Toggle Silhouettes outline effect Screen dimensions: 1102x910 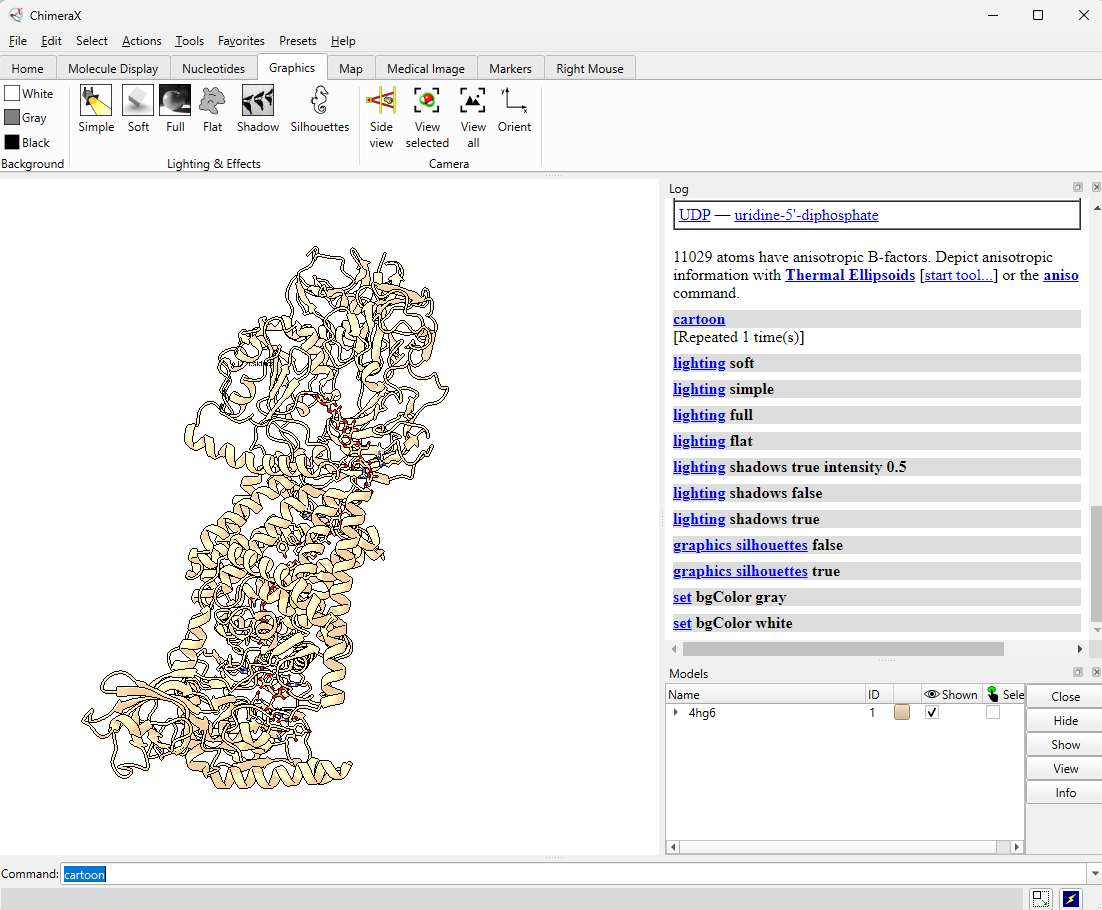click(320, 109)
